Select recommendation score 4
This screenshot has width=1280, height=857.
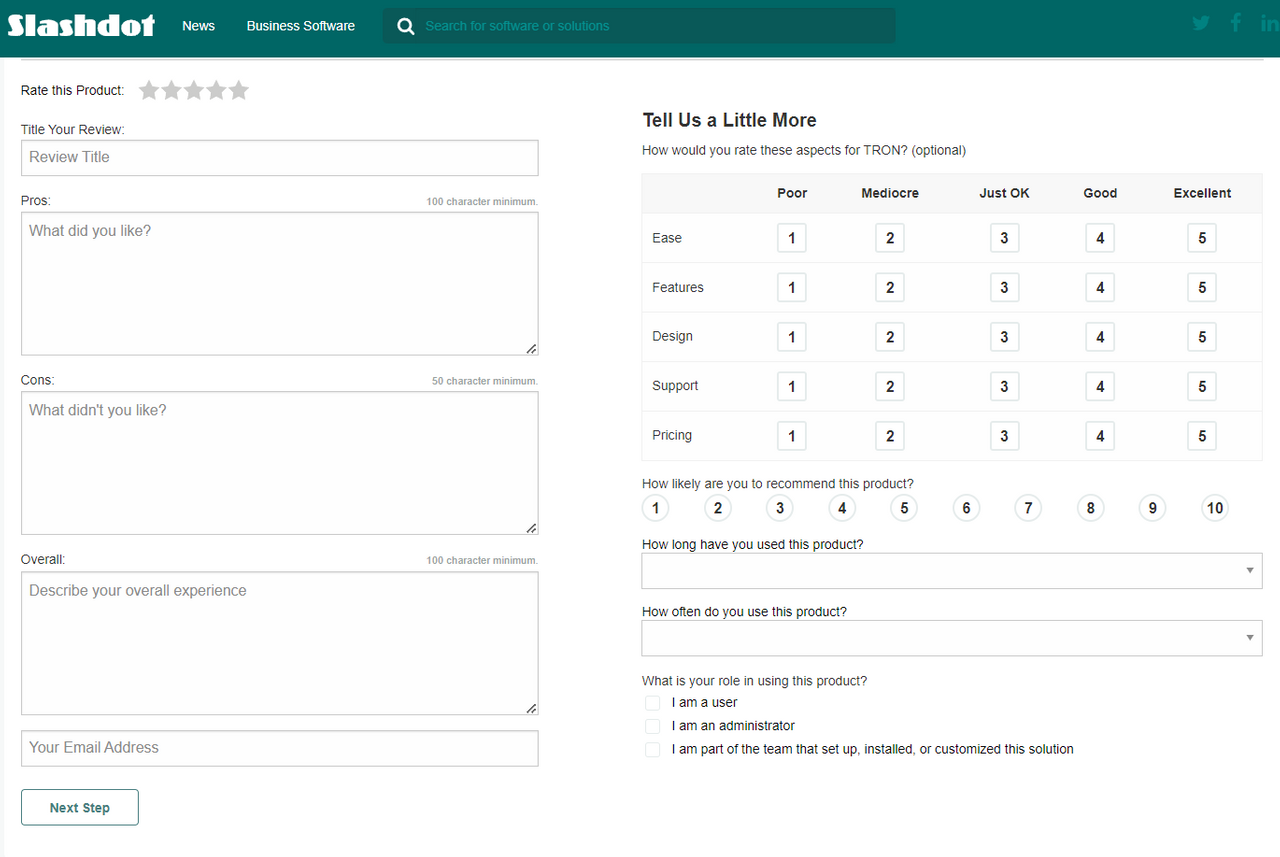point(842,508)
